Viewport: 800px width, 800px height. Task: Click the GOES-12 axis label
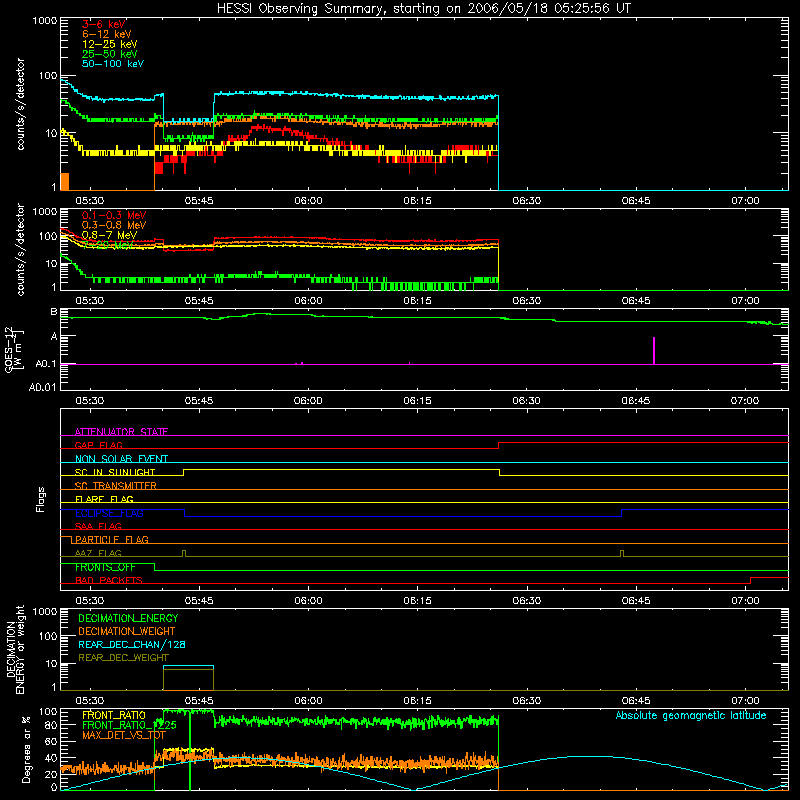click(14, 349)
